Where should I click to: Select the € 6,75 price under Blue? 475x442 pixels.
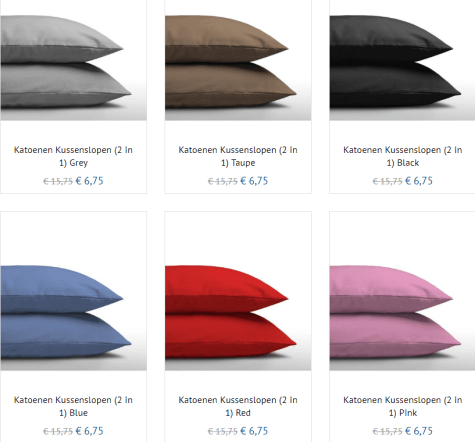tap(90, 431)
